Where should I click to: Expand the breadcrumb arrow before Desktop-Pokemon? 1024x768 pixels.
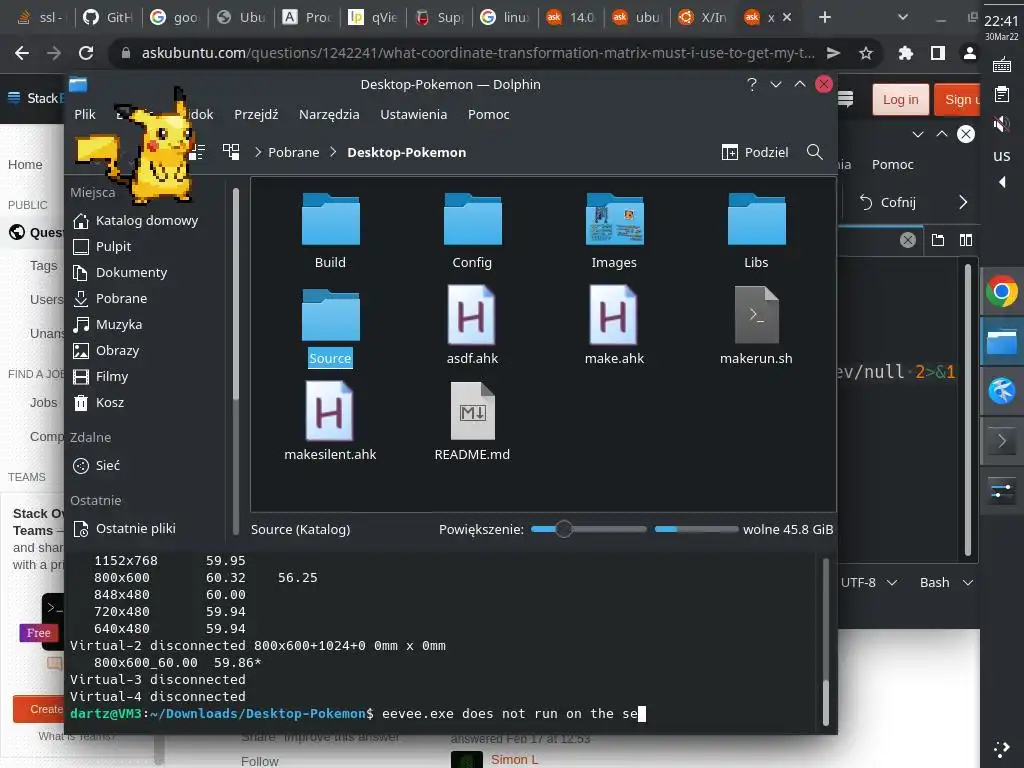[333, 152]
